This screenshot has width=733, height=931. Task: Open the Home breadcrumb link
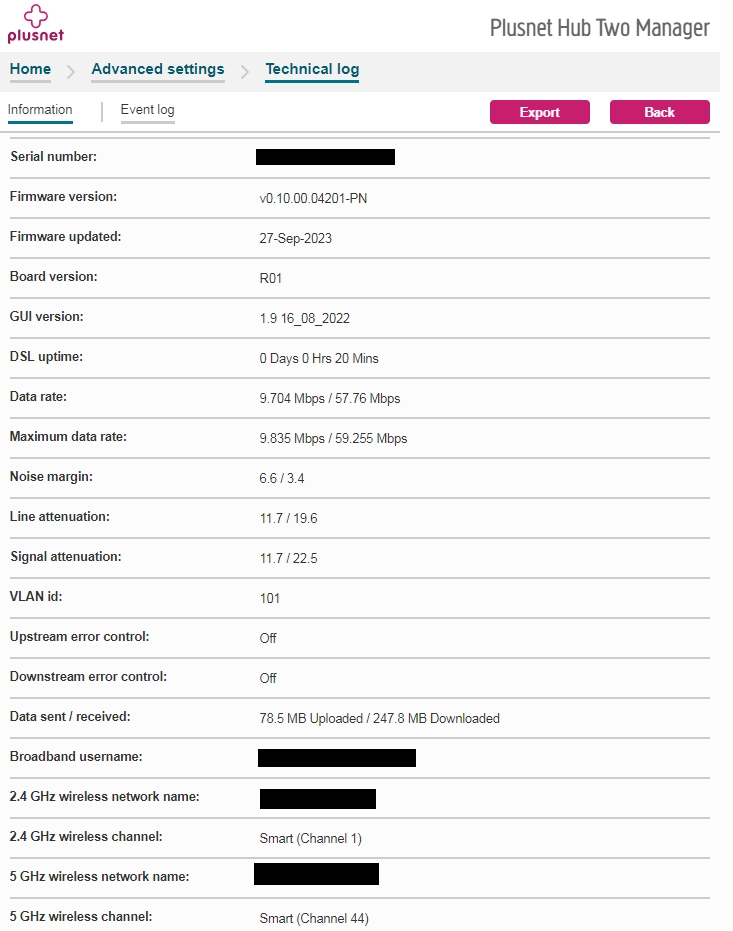click(x=29, y=69)
